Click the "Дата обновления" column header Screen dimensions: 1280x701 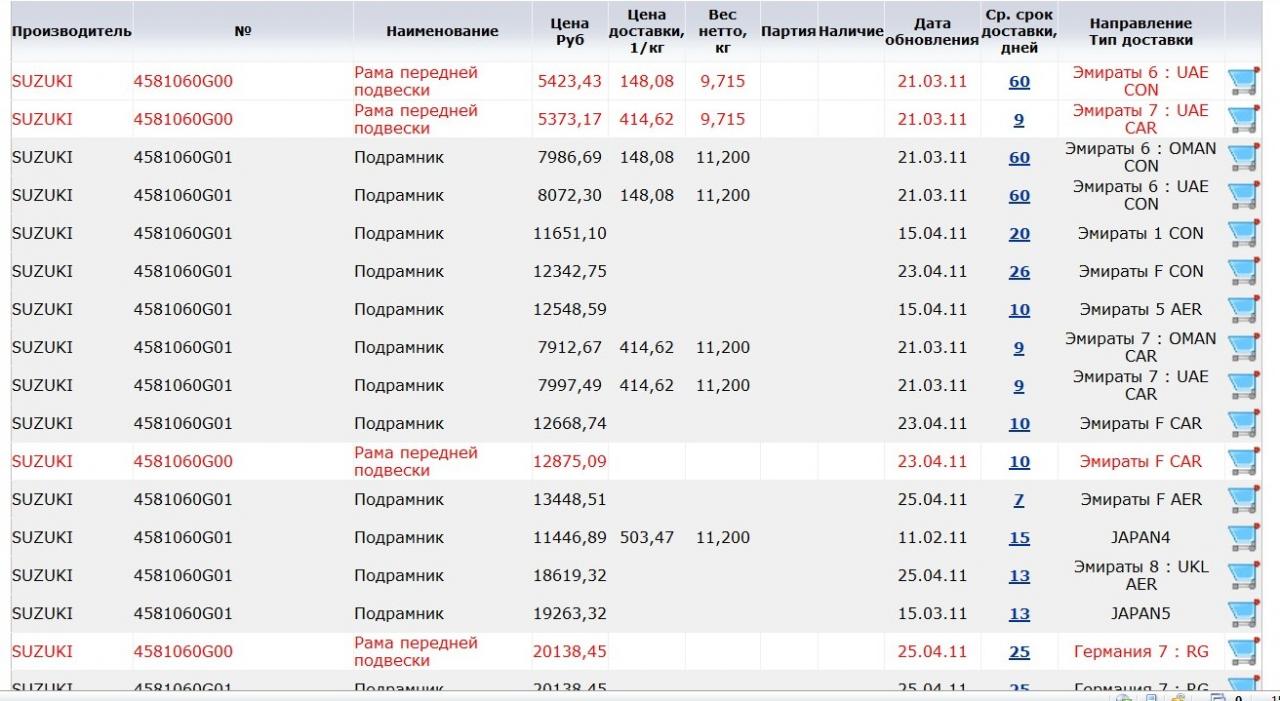tap(931, 31)
